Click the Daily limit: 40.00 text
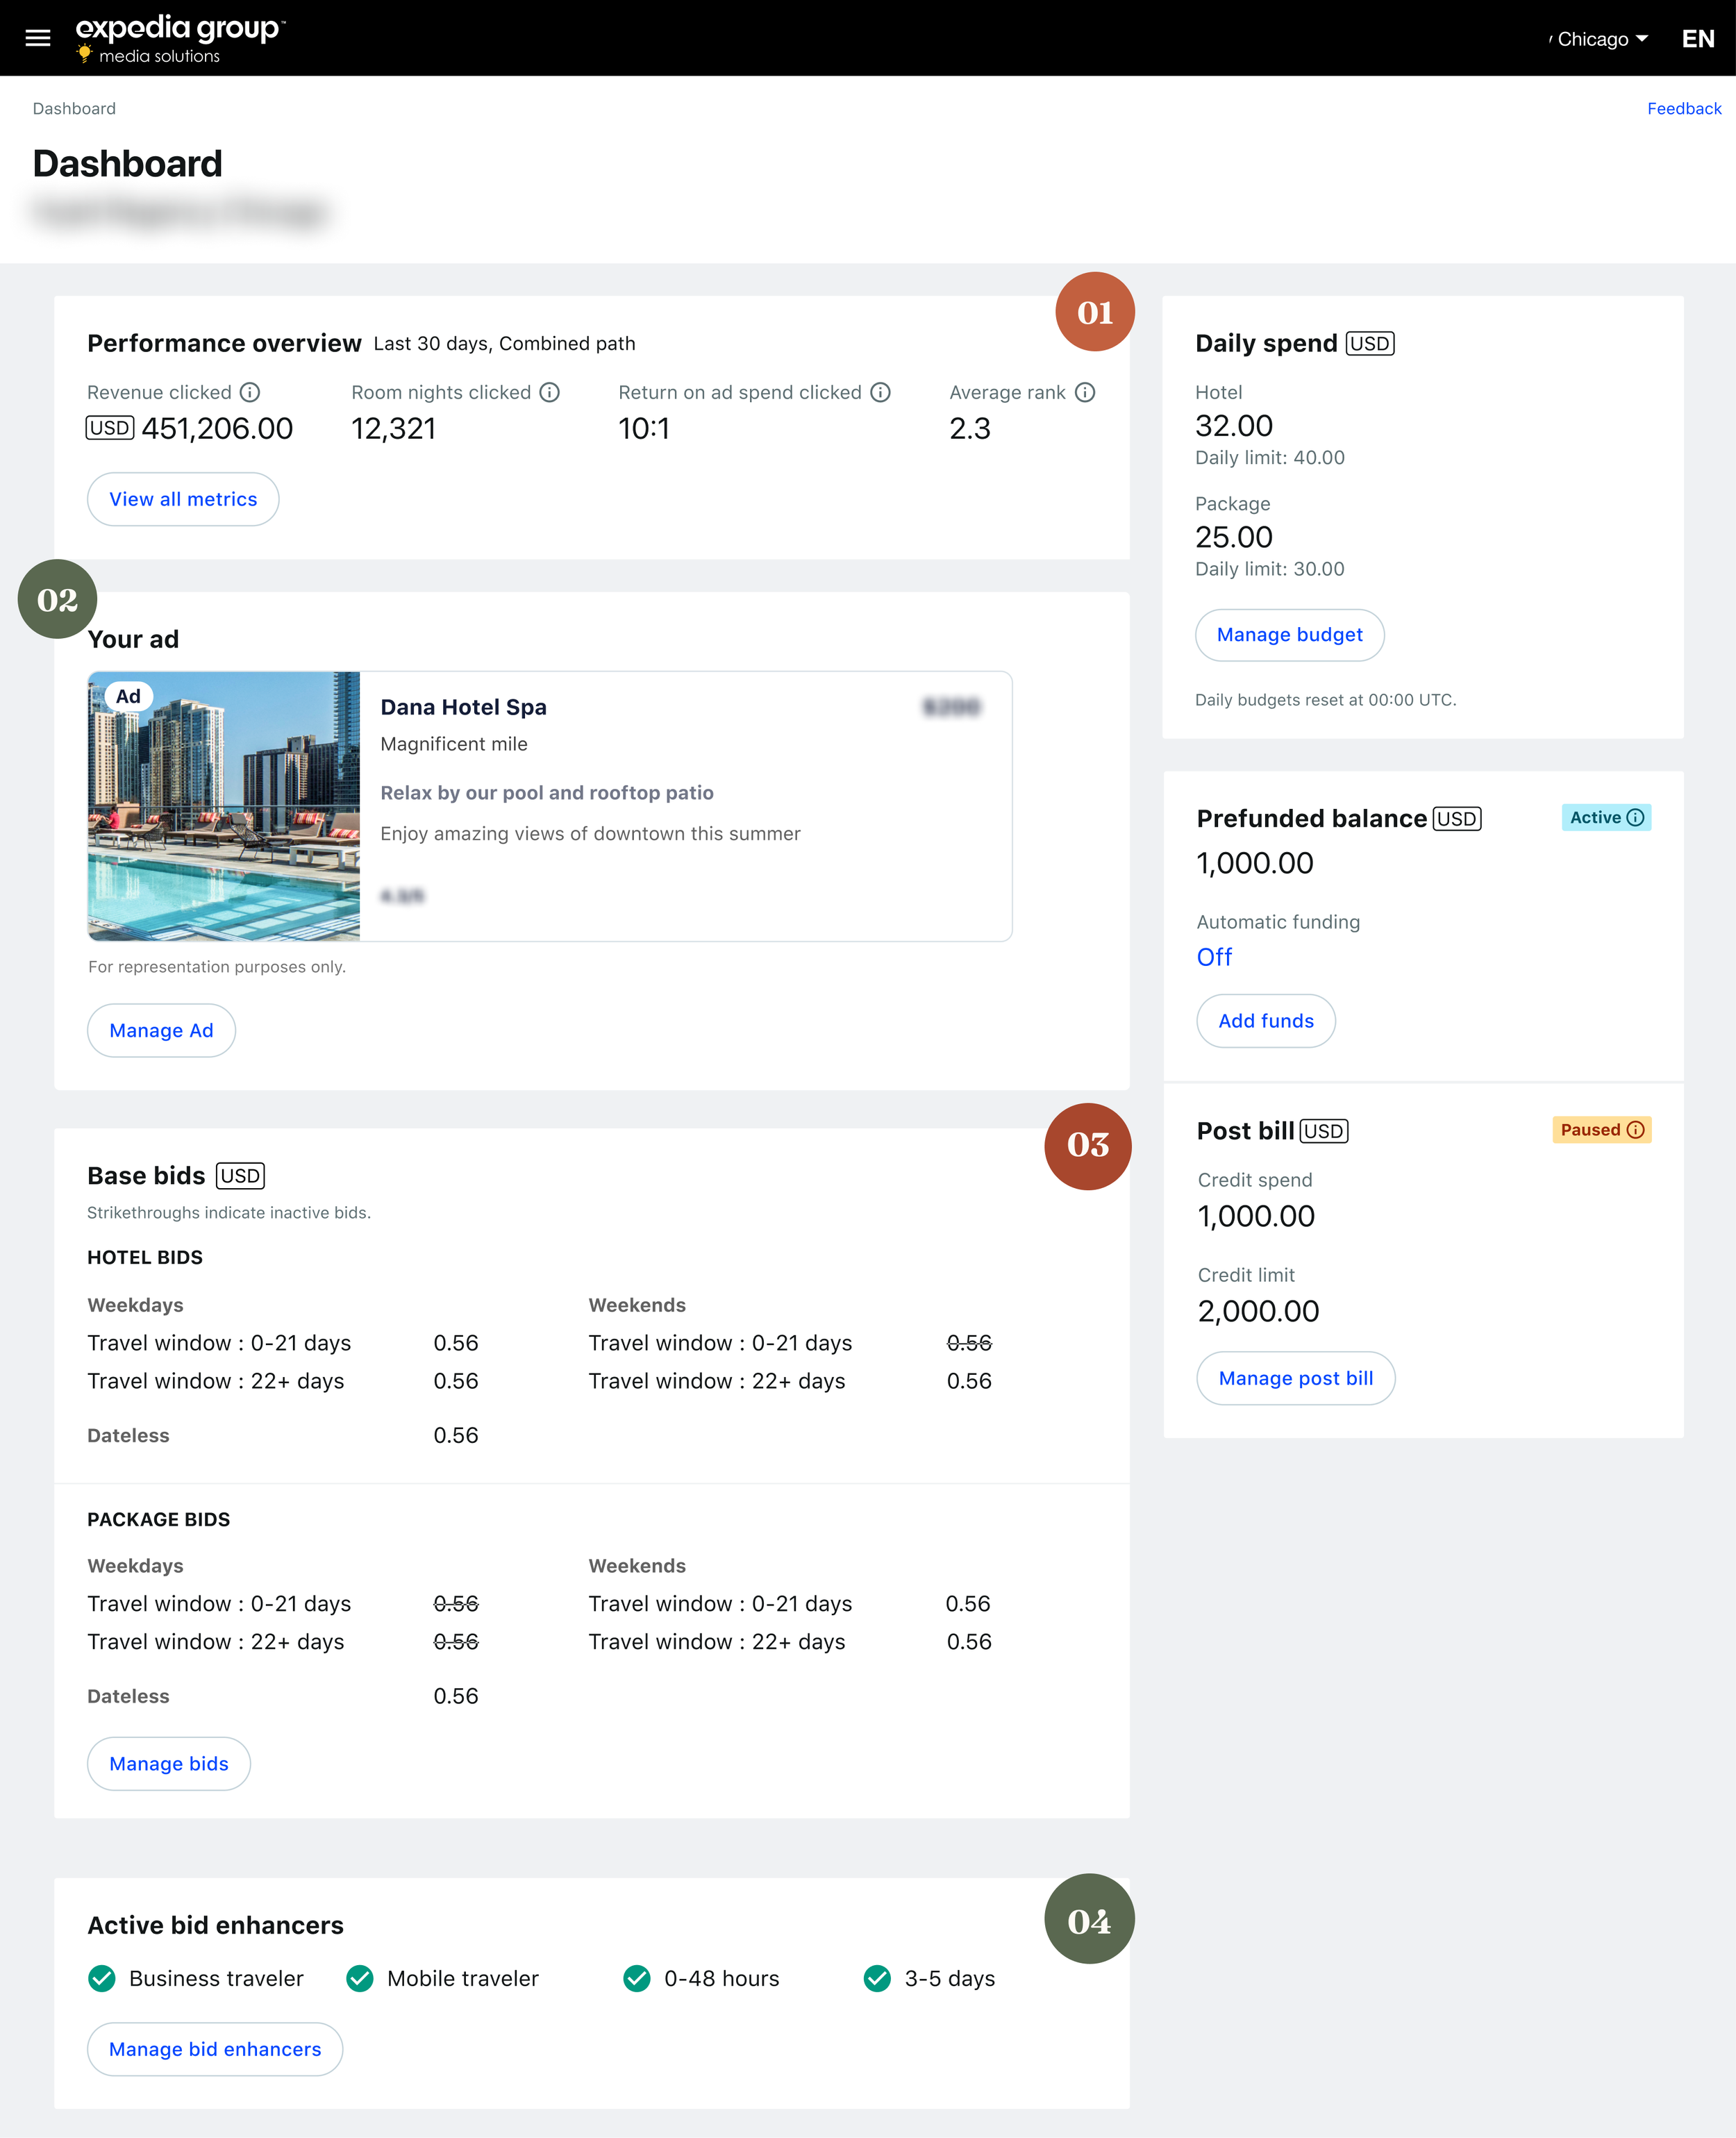Viewport: 1736px width, 2138px height. click(x=1270, y=457)
